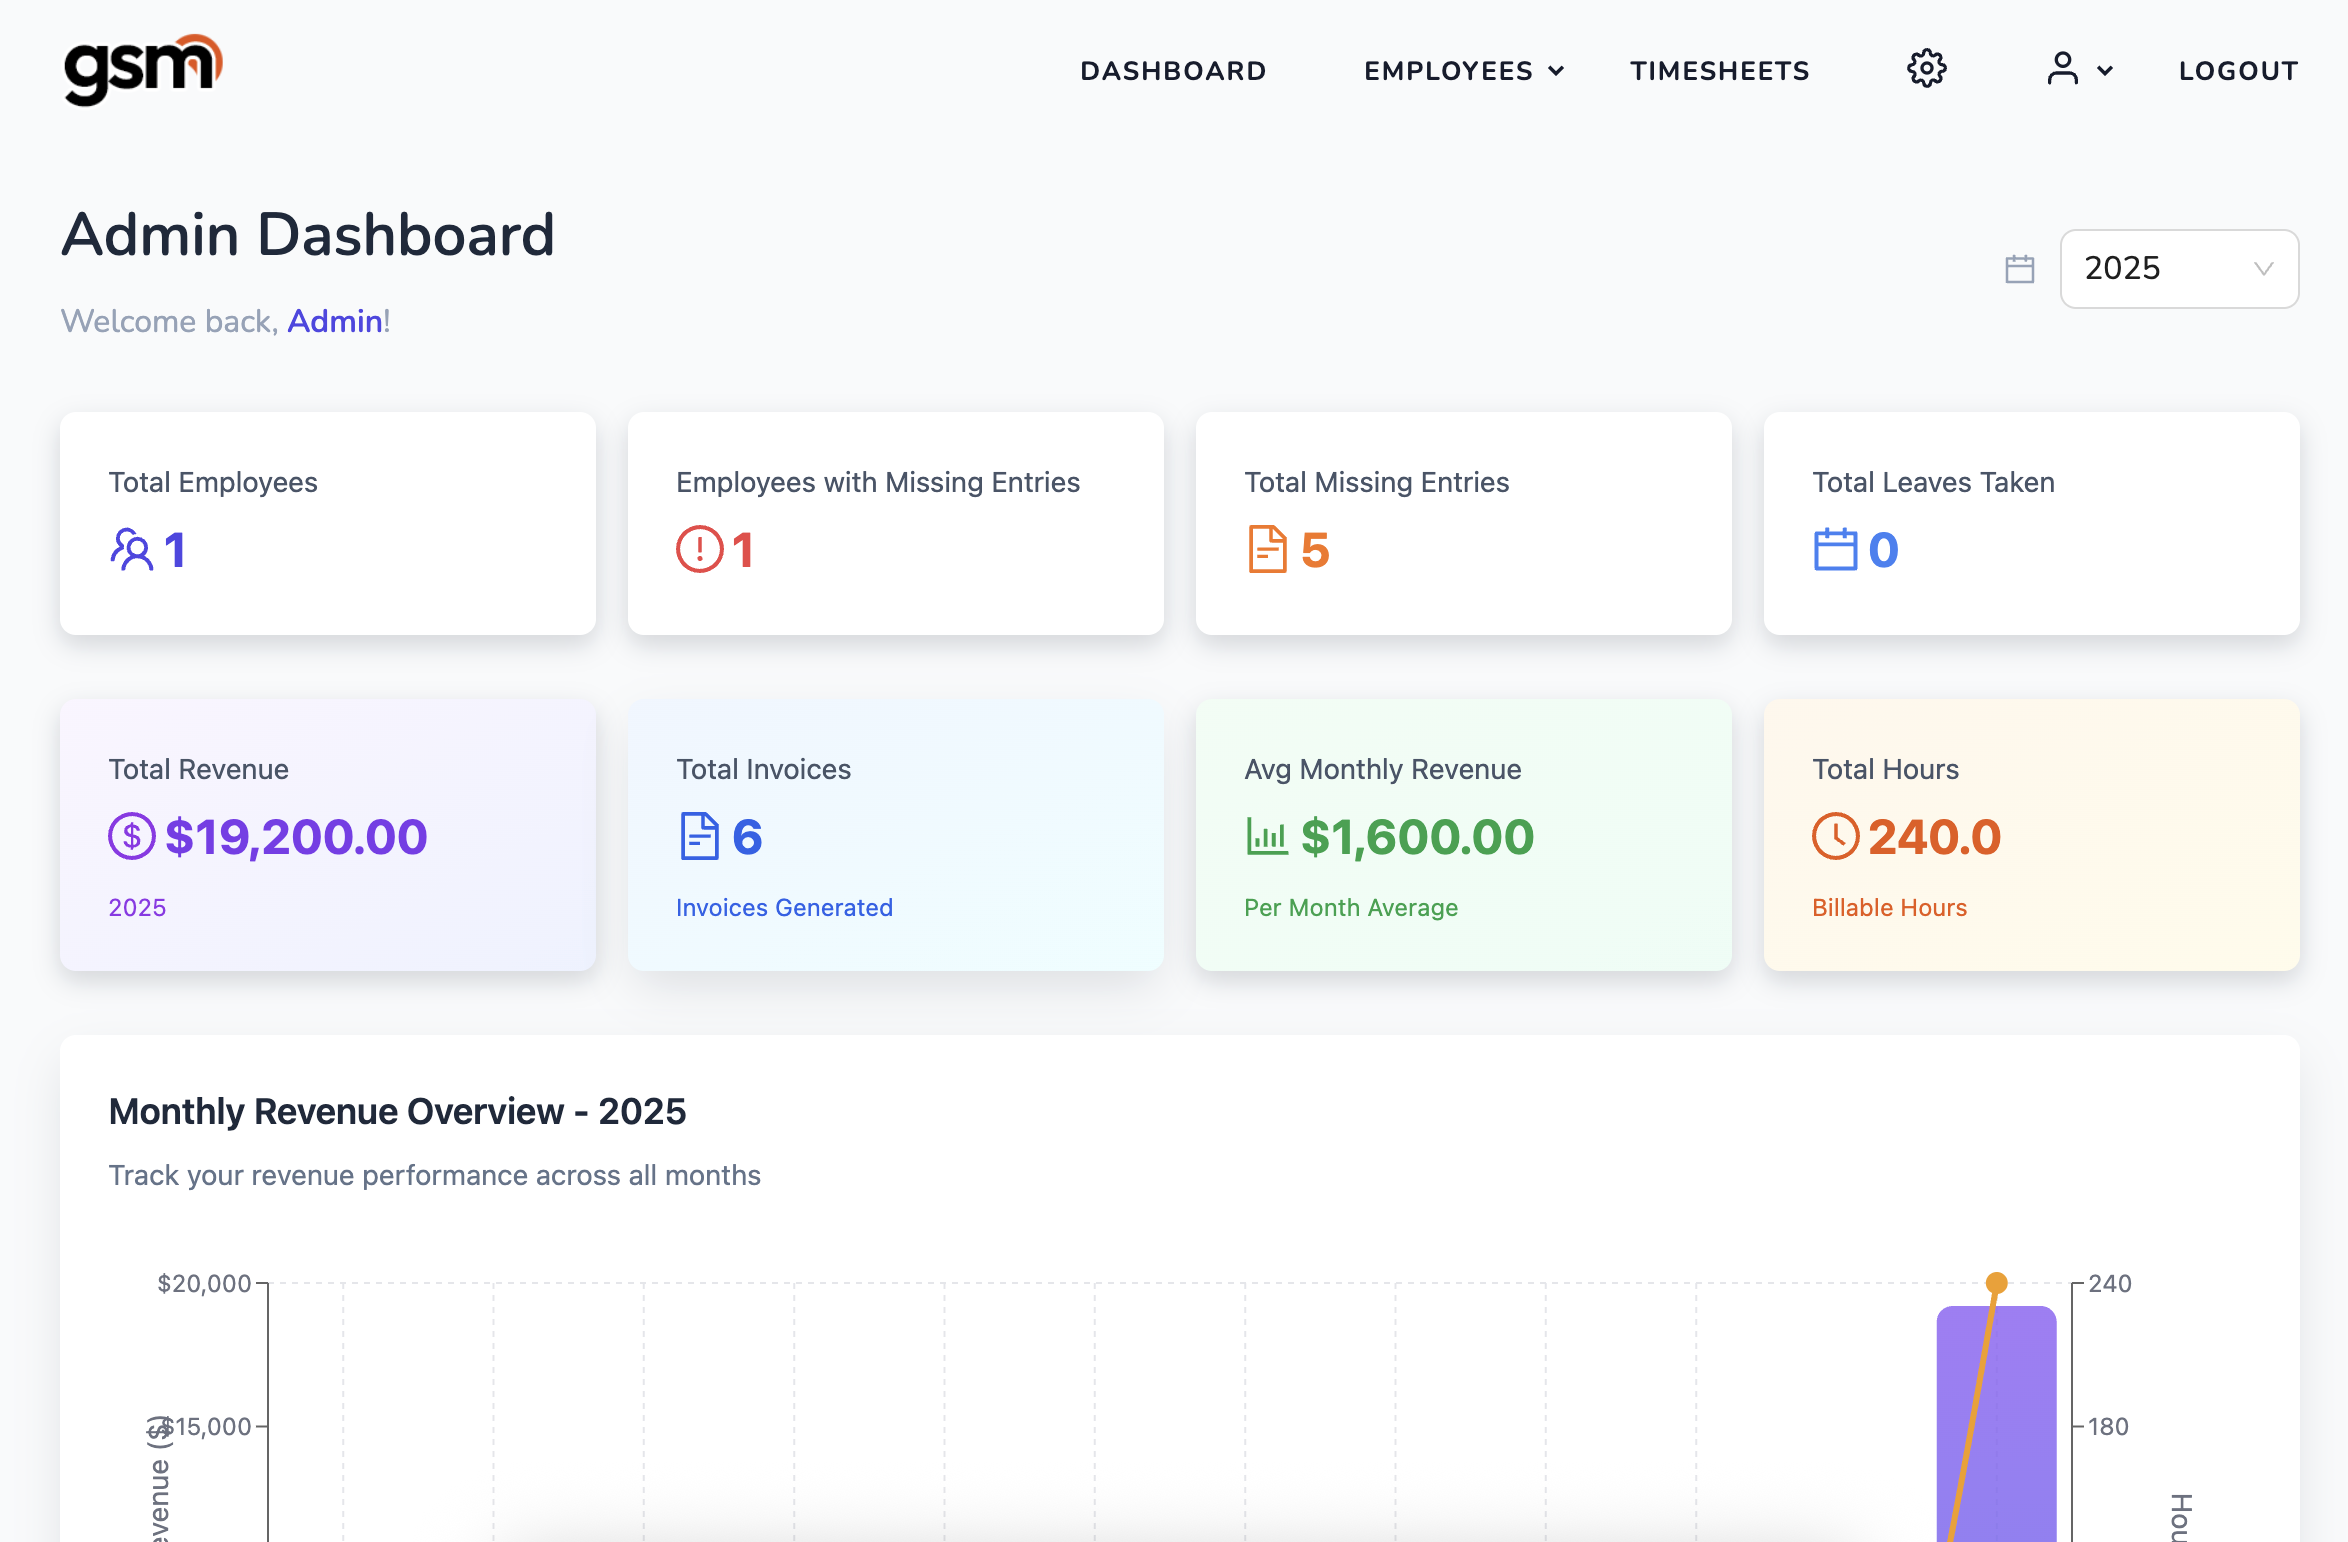This screenshot has width=2348, height=1542.
Task: Go to the Dashboard menu item
Action: click(1173, 71)
